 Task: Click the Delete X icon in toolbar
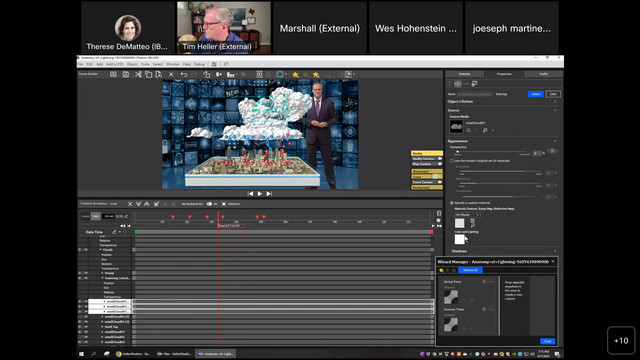(x=171, y=74)
